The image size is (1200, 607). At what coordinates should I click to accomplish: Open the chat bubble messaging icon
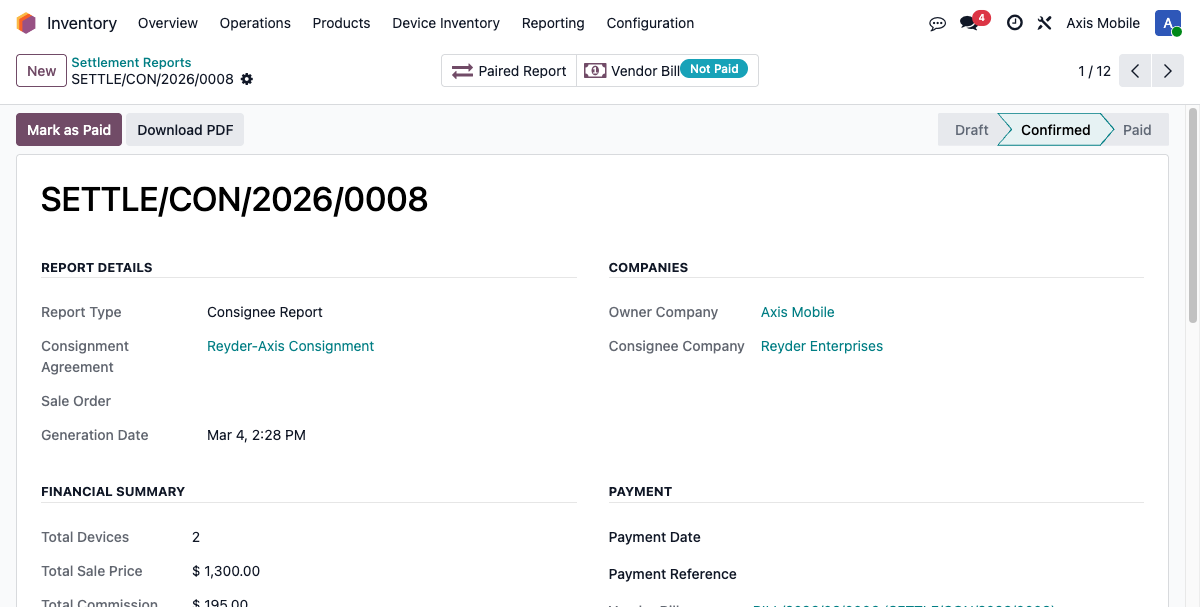point(937,23)
